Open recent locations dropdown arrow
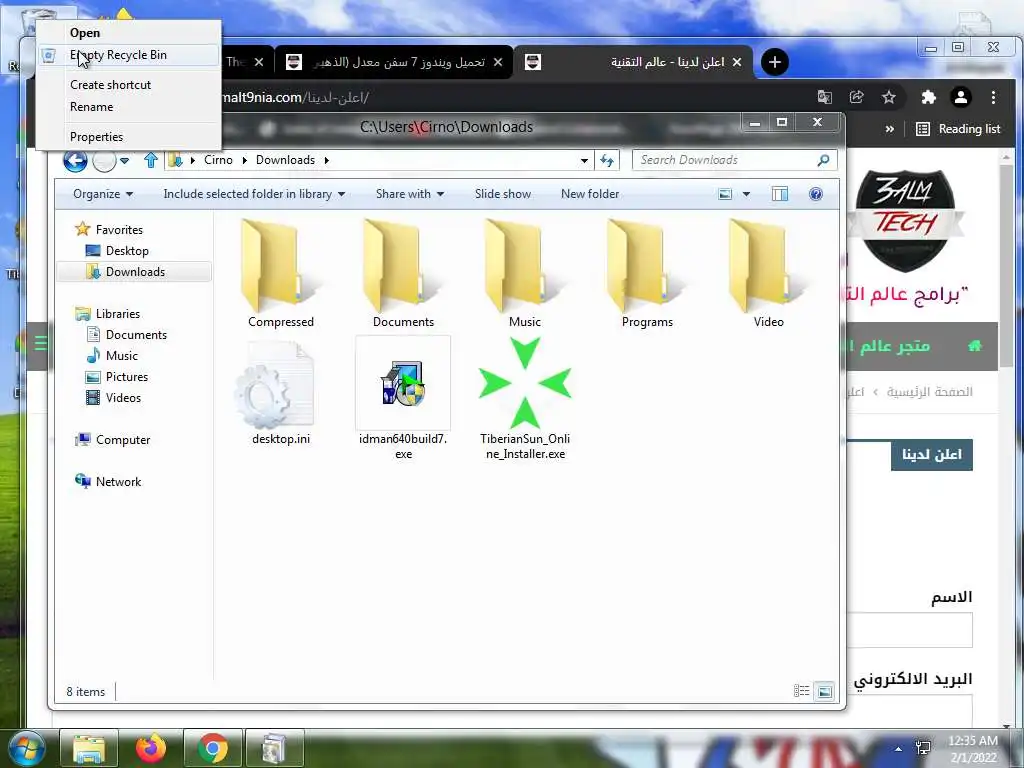Viewport: 1024px width, 768px height. 124,161
